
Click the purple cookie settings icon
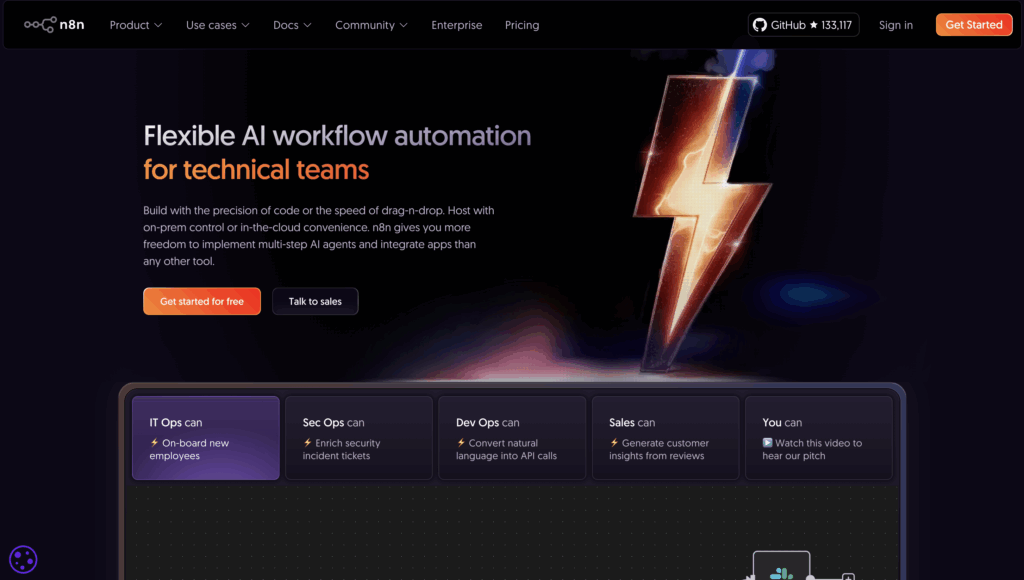tap(23, 560)
